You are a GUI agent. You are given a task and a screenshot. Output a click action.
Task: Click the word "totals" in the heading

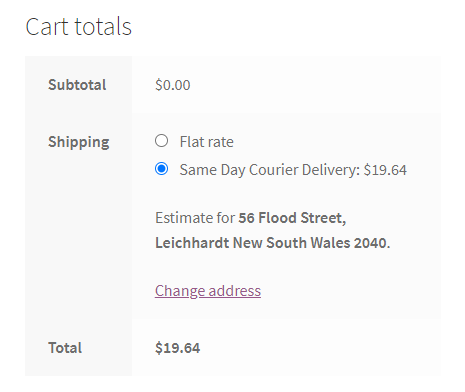(x=103, y=27)
